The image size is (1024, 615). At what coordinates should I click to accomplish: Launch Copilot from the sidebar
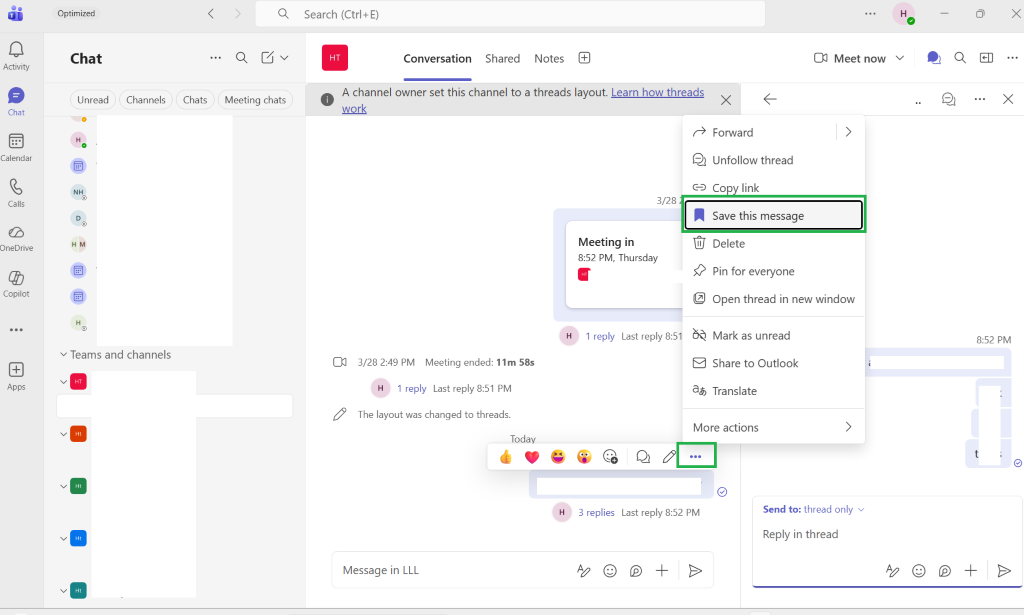[x=16, y=284]
